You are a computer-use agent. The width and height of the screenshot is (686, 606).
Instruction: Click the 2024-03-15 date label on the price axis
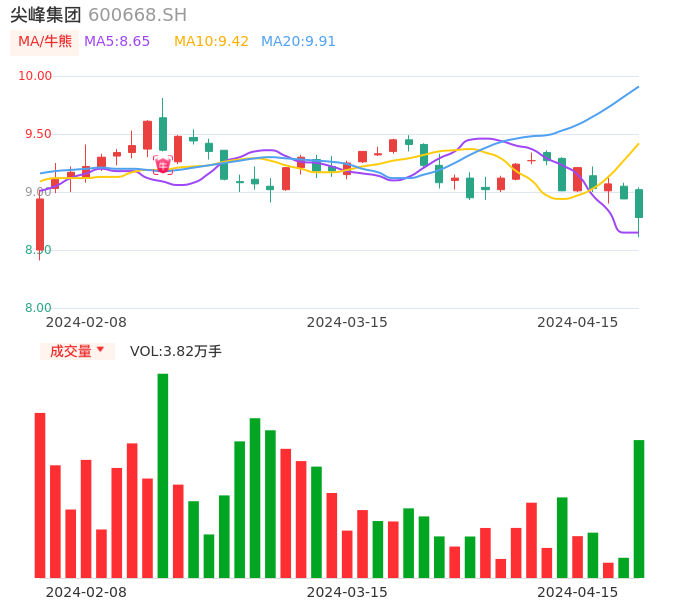pyautogui.click(x=347, y=322)
